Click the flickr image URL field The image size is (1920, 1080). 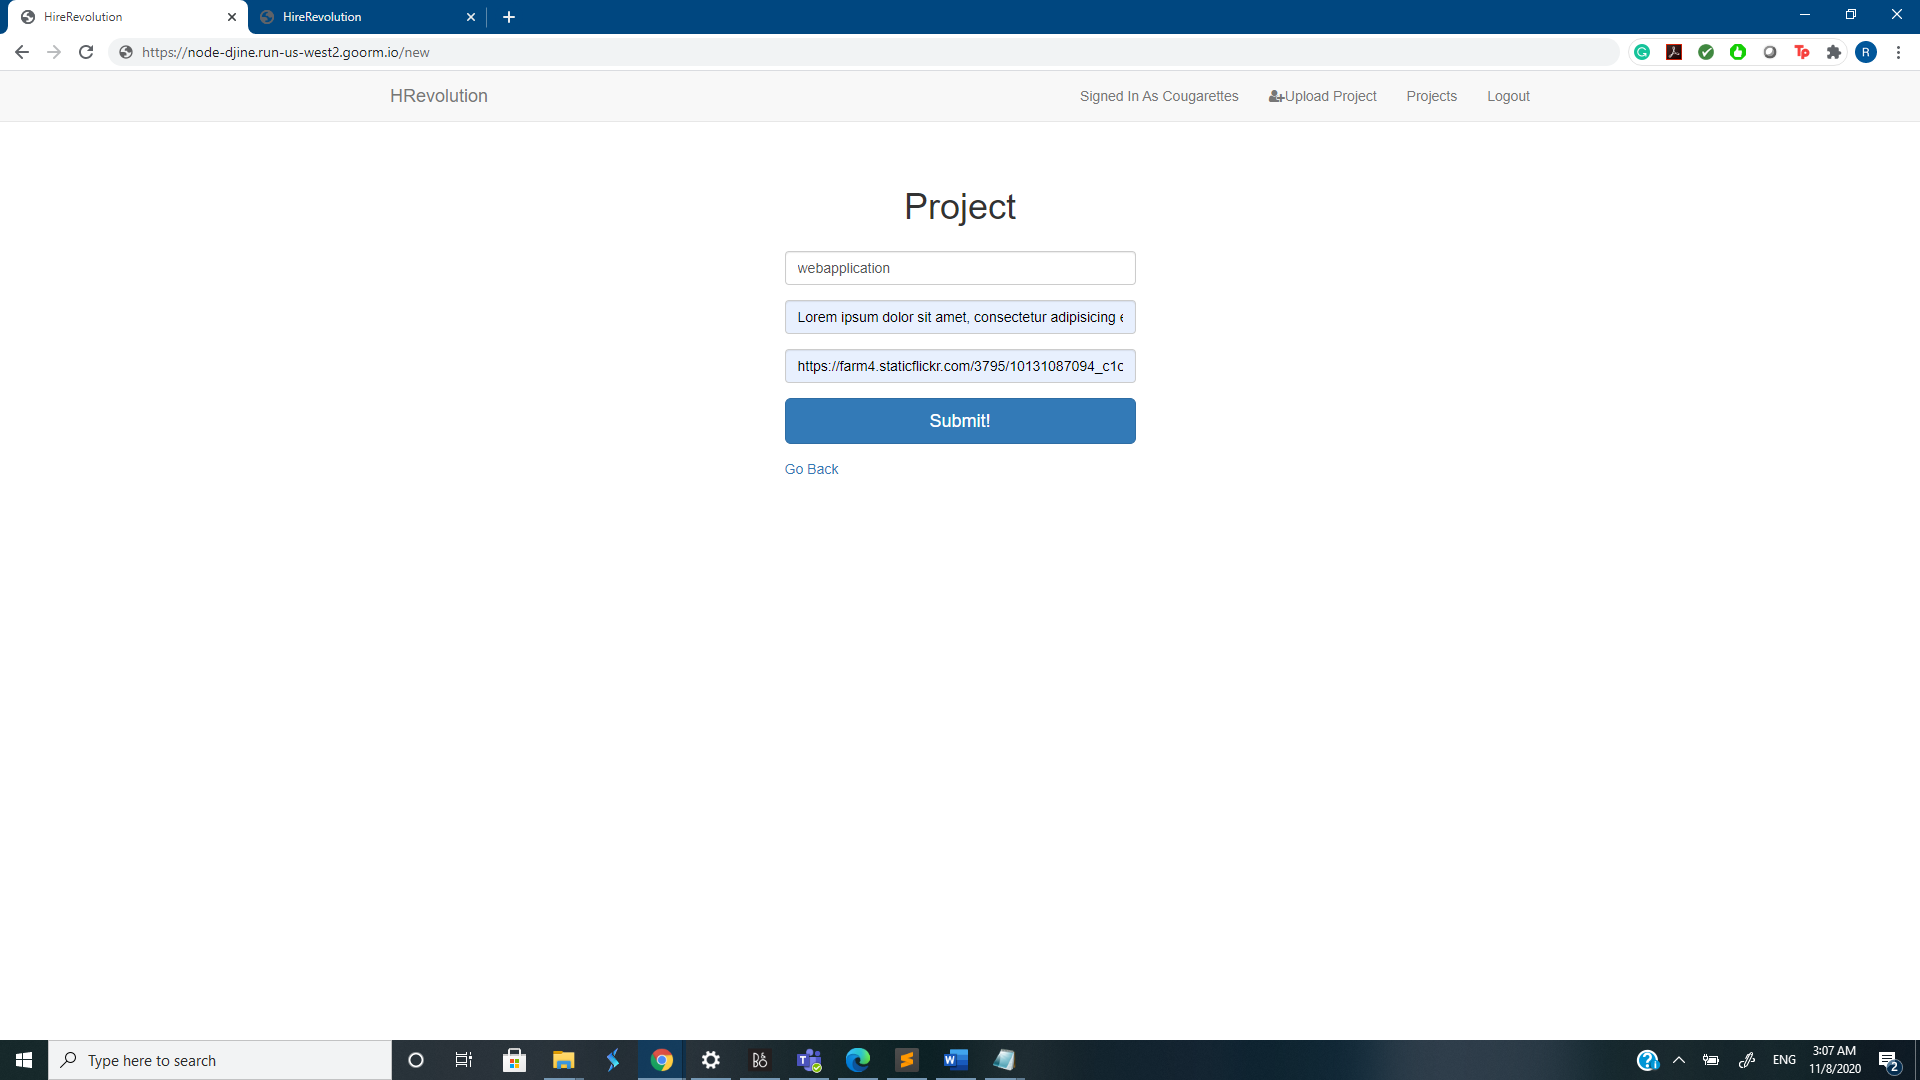pos(960,366)
